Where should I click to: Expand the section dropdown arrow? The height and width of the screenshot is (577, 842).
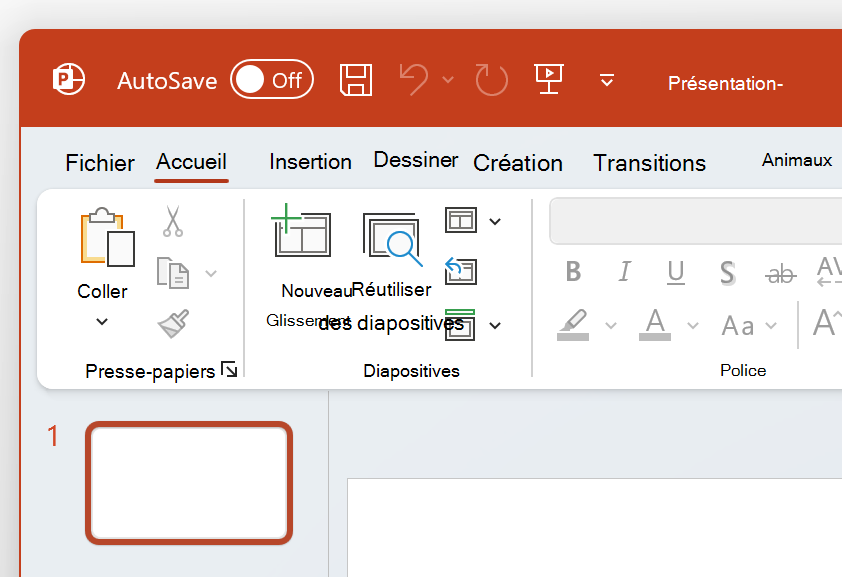(495, 325)
